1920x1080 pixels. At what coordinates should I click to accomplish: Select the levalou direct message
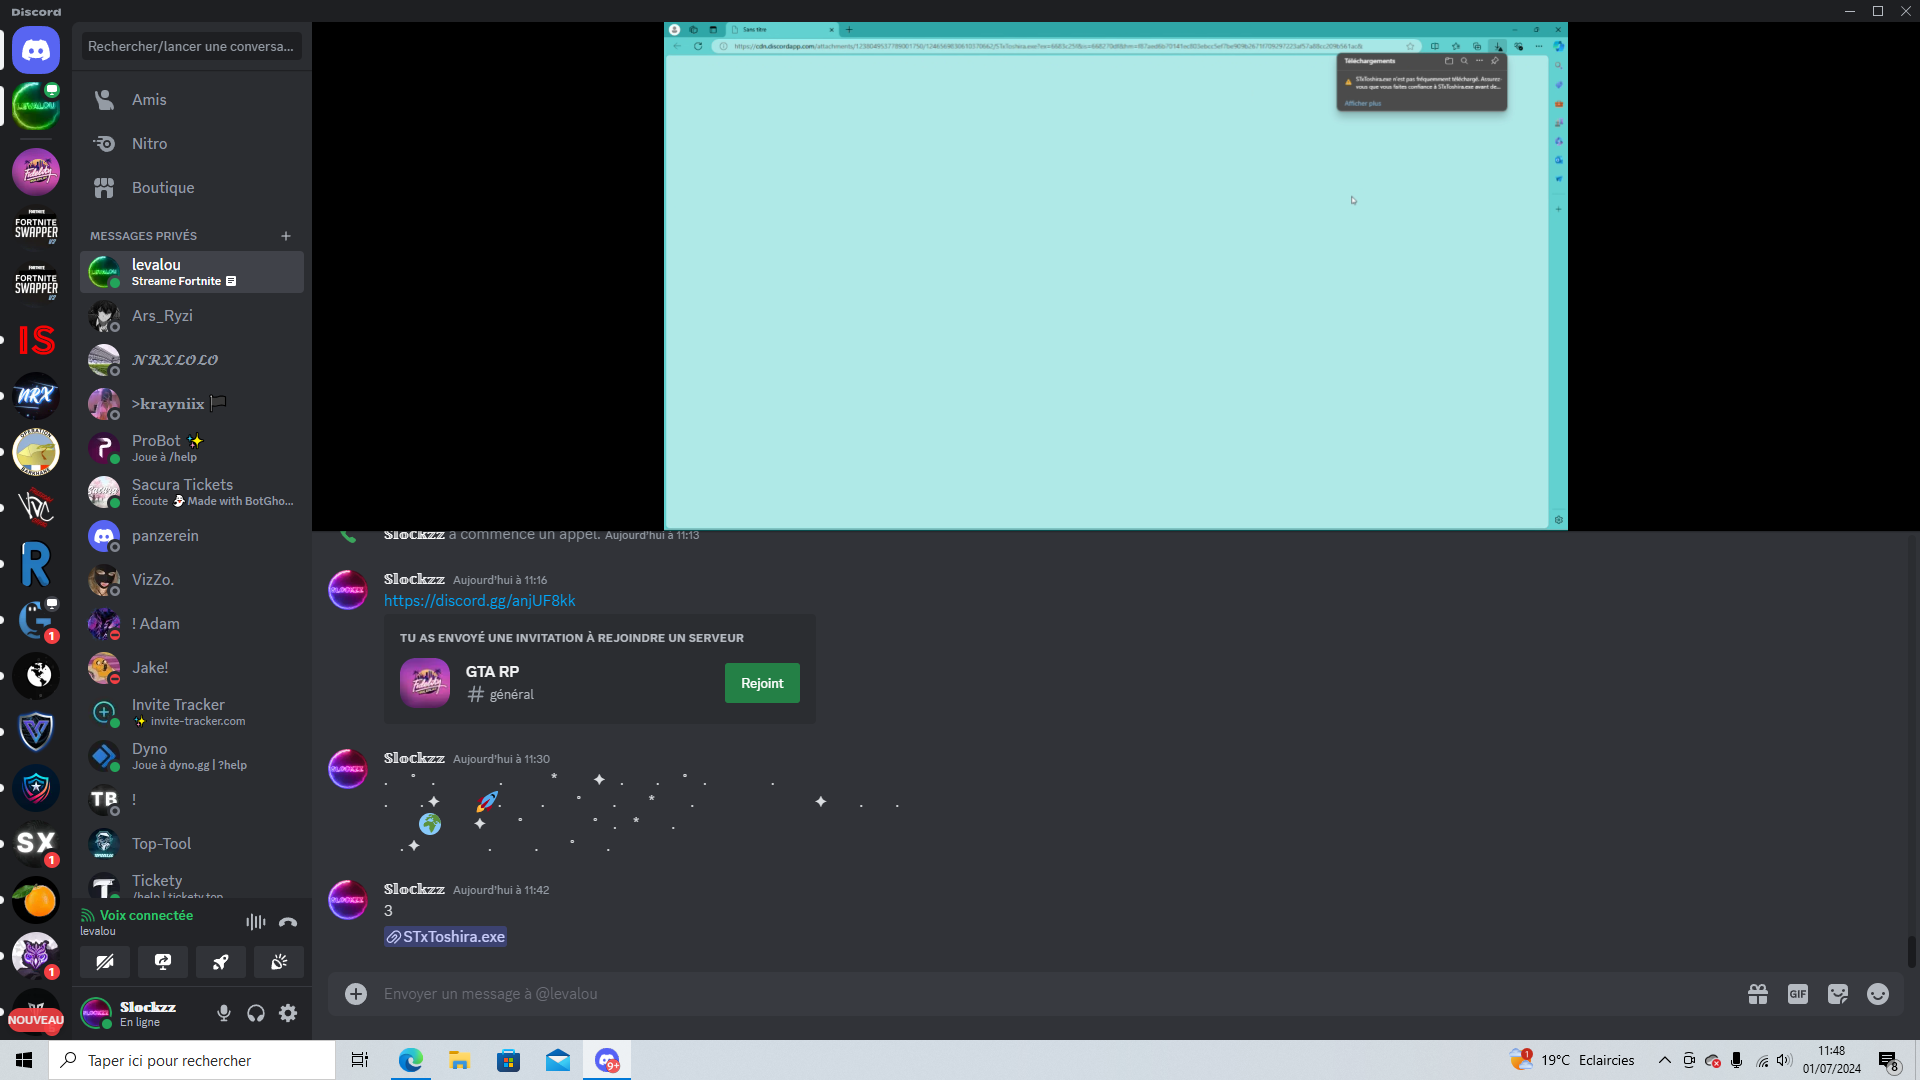[x=192, y=272]
